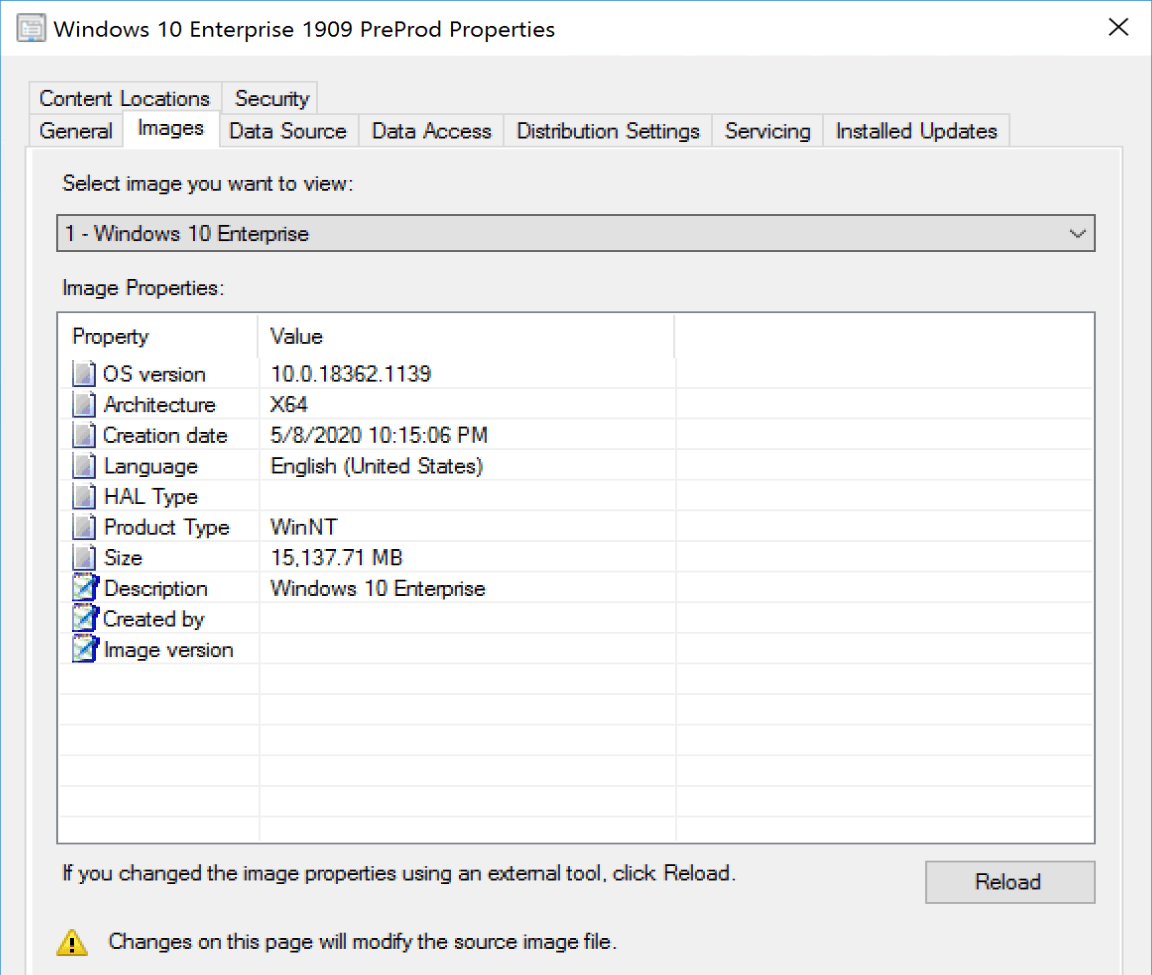
Task: Open the Data Source tab
Action: pyautogui.click(x=287, y=131)
